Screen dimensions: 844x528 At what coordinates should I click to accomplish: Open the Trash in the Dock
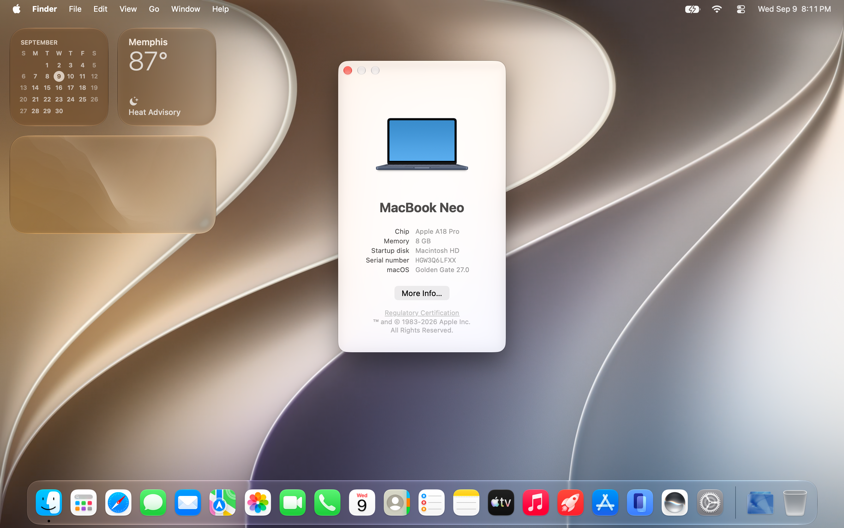pos(794,503)
